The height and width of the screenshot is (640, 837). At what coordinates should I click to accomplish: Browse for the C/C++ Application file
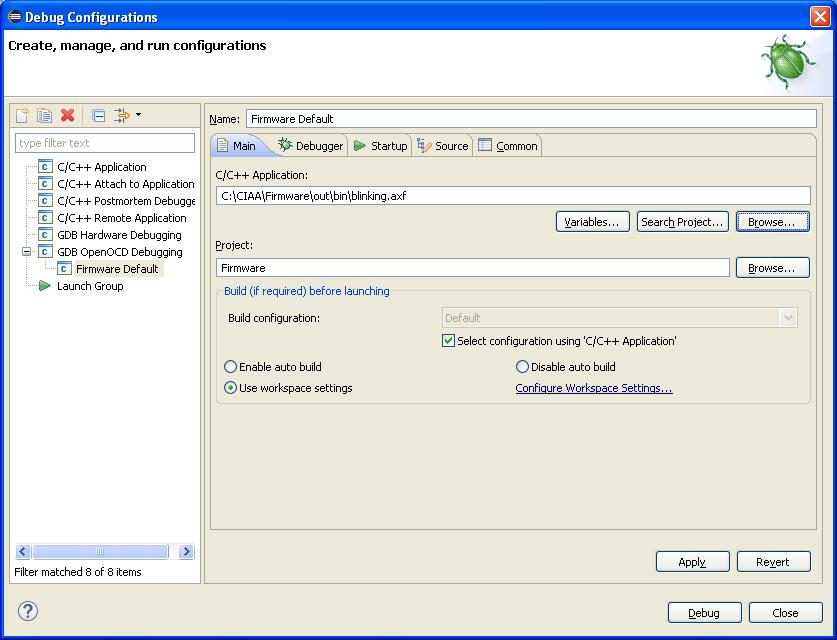point(772,222)
